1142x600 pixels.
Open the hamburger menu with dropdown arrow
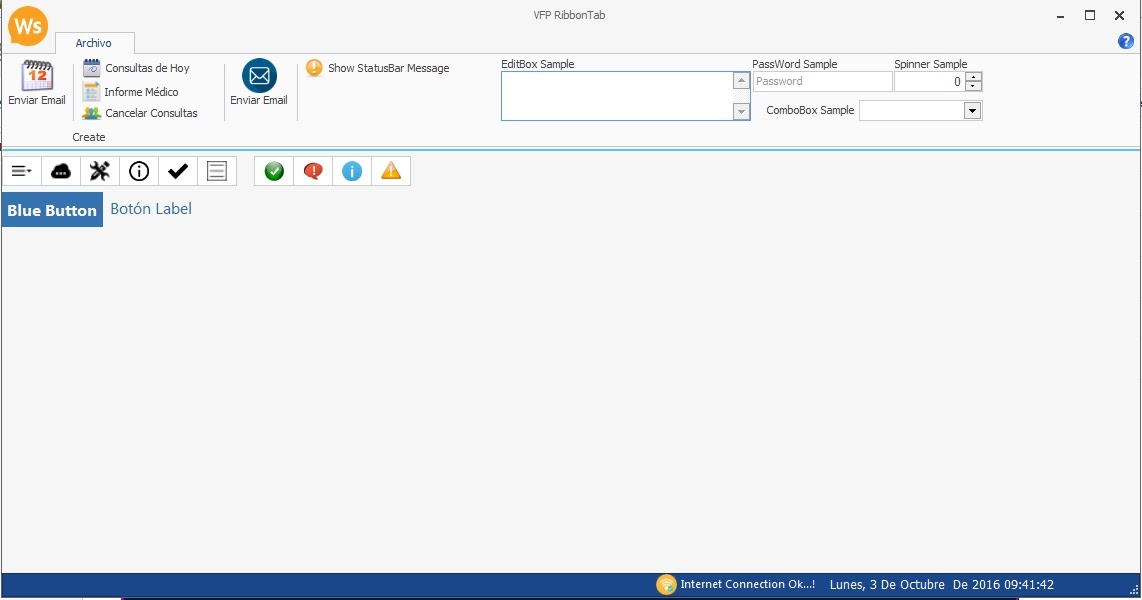tap(21, 171)
